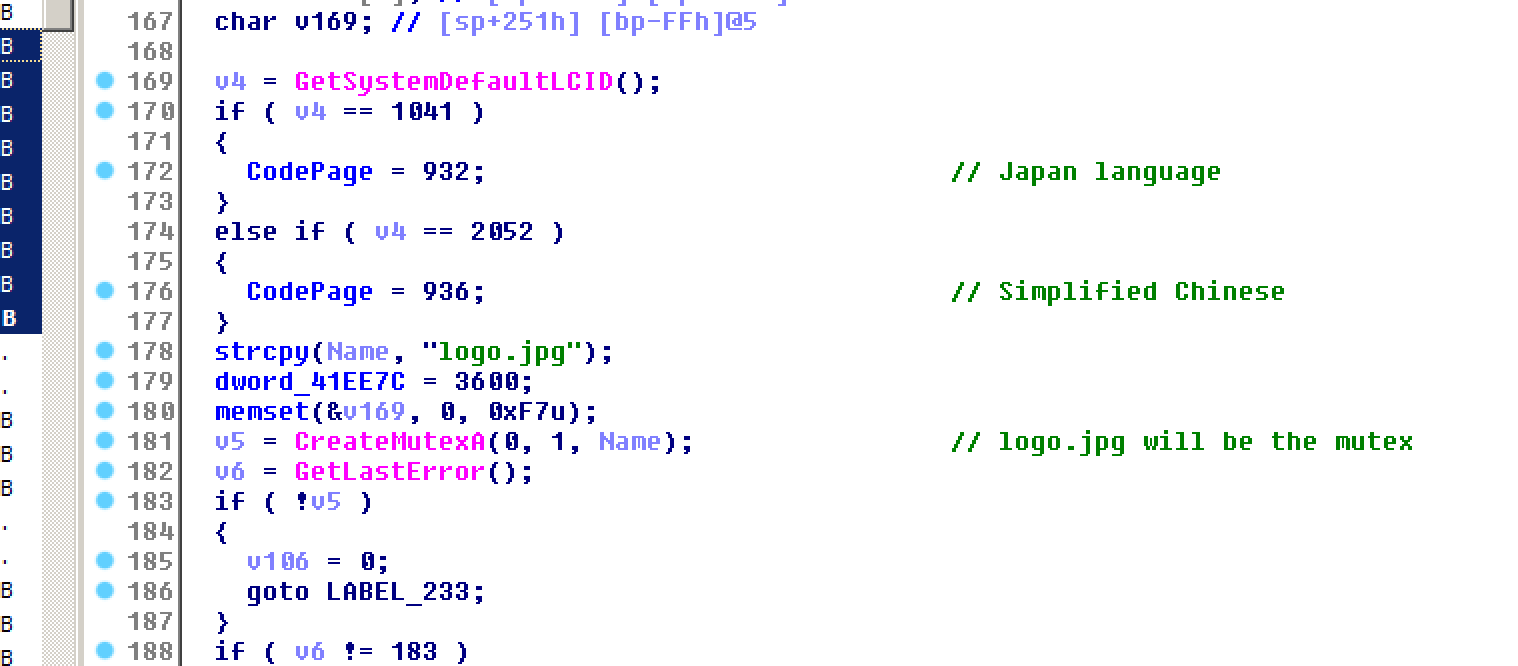
Task: Select the dword_41EE7C global variable
Action: click(310, 382)
